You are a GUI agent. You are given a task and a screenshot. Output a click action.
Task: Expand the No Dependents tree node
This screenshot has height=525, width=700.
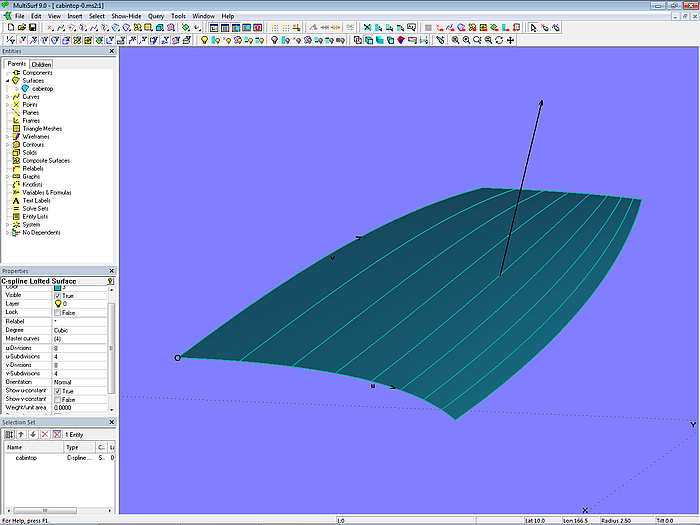(7, 232)
